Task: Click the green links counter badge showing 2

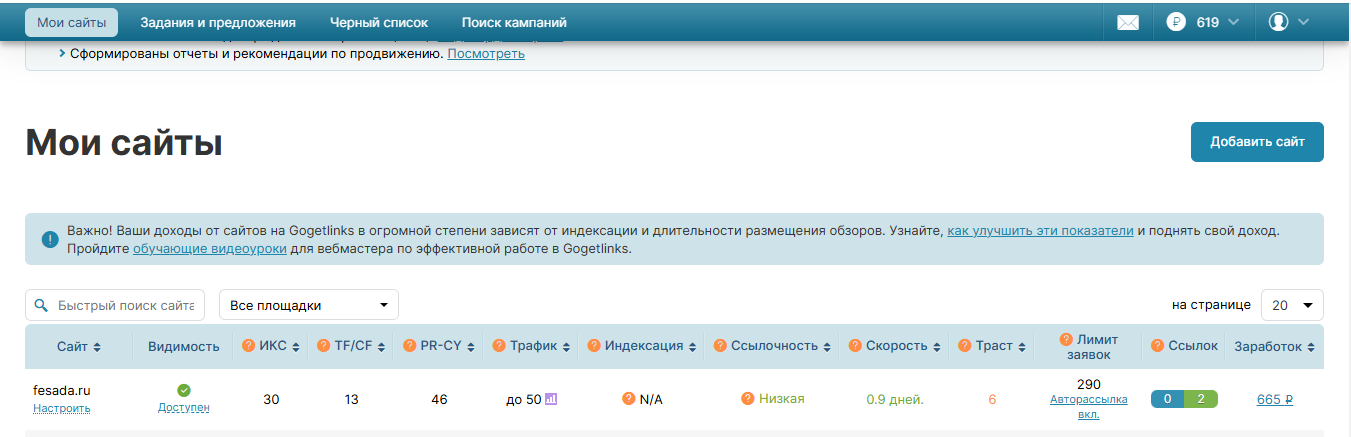Action: coord(1200,399)
